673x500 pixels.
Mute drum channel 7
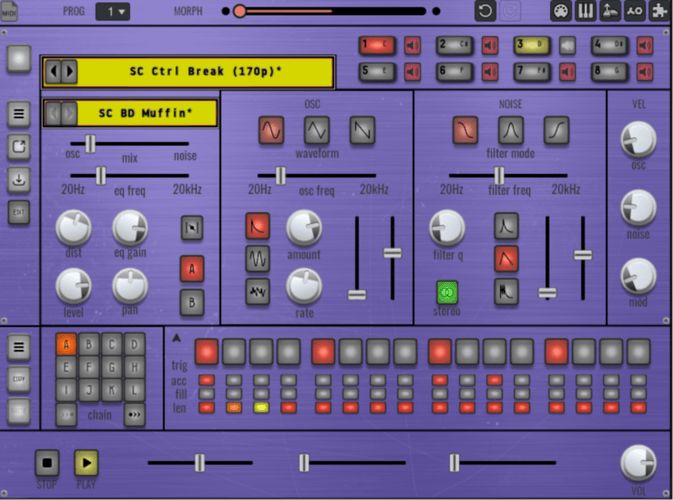click(x=567, y=72)
